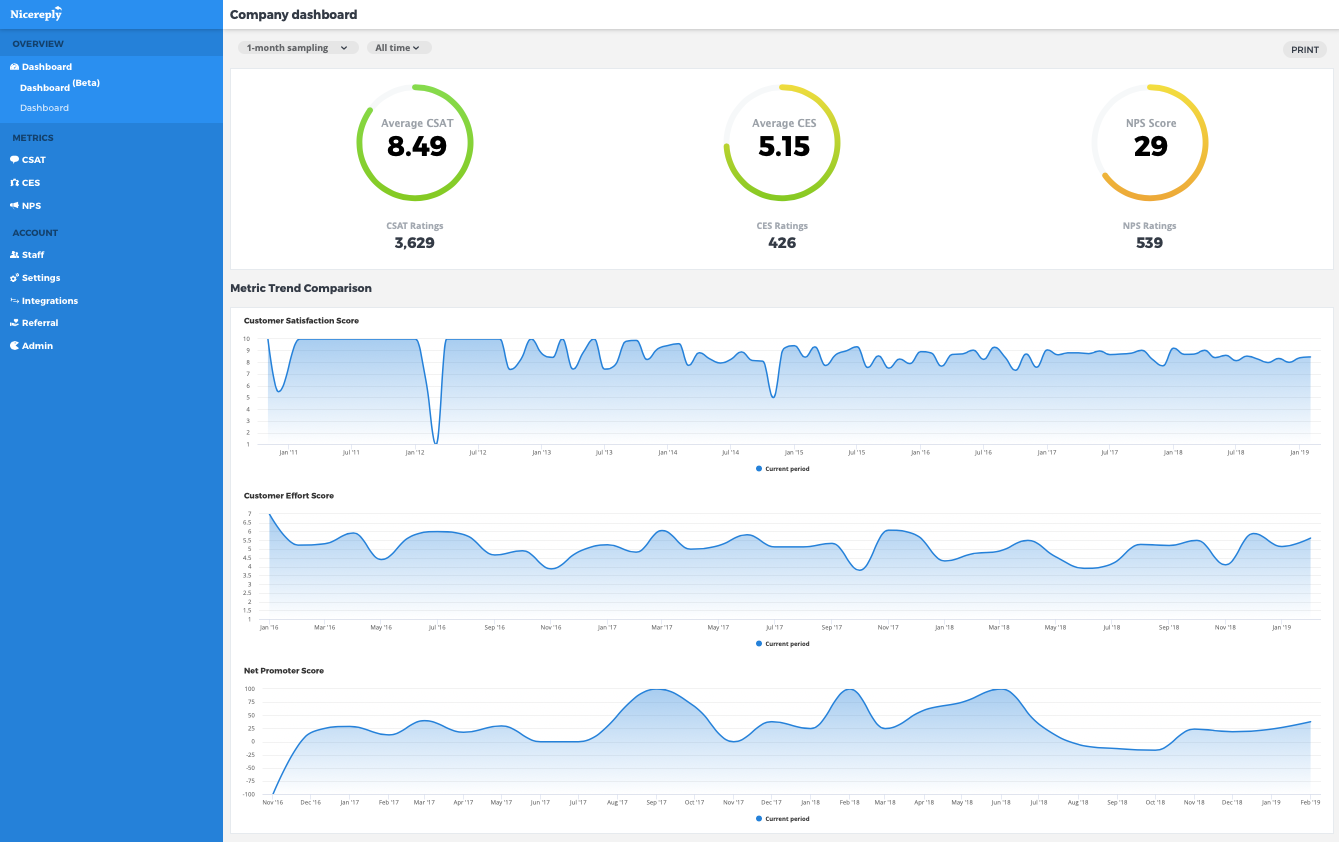Viewport: 1339px width, 842px height.
Task: Click the Net Promoter Score chart title
Action: [284, 671]
